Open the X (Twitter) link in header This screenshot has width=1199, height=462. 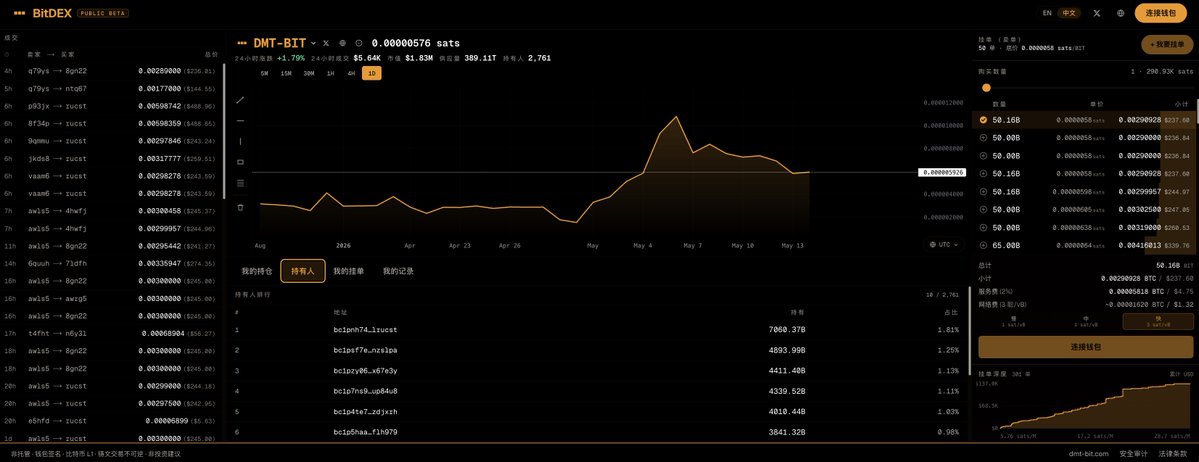pos(1097,13)
